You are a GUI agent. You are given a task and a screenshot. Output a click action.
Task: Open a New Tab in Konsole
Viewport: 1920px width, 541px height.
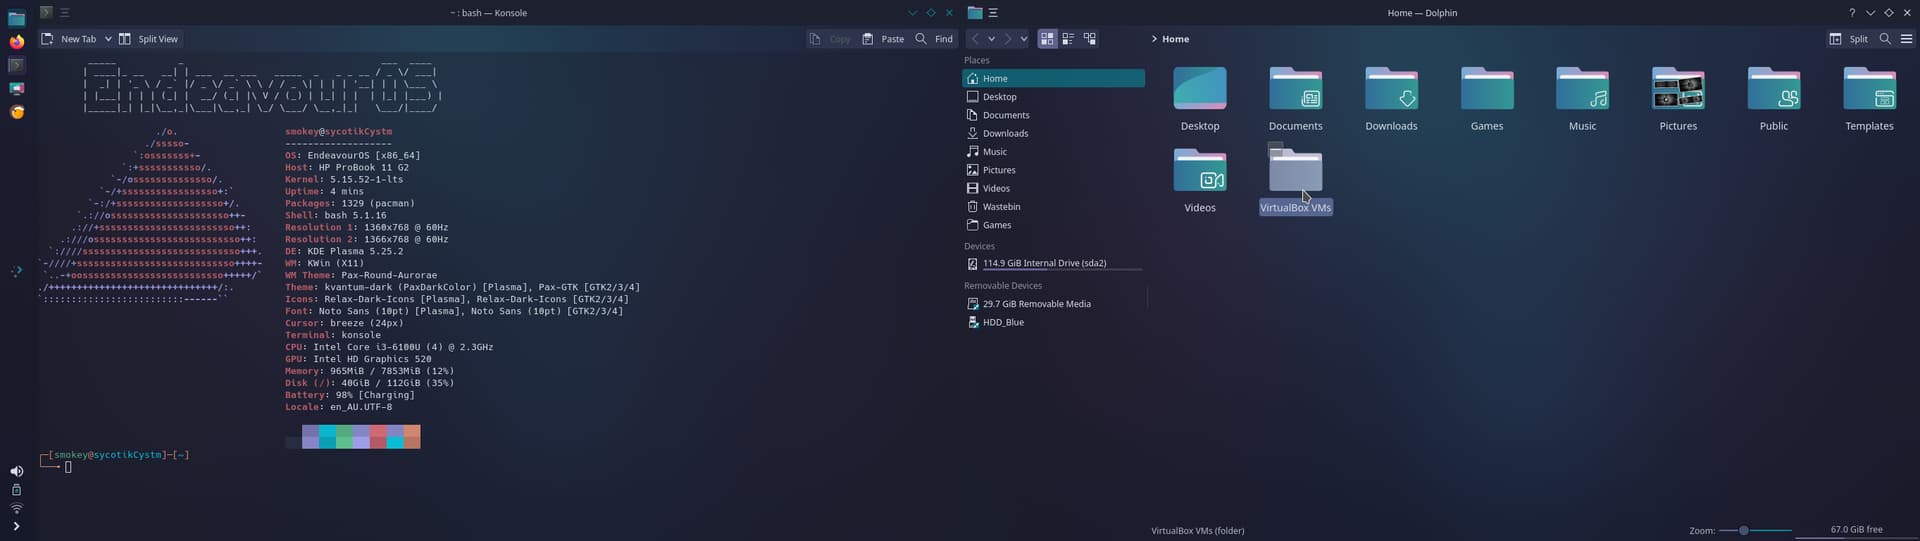(68, 39)
